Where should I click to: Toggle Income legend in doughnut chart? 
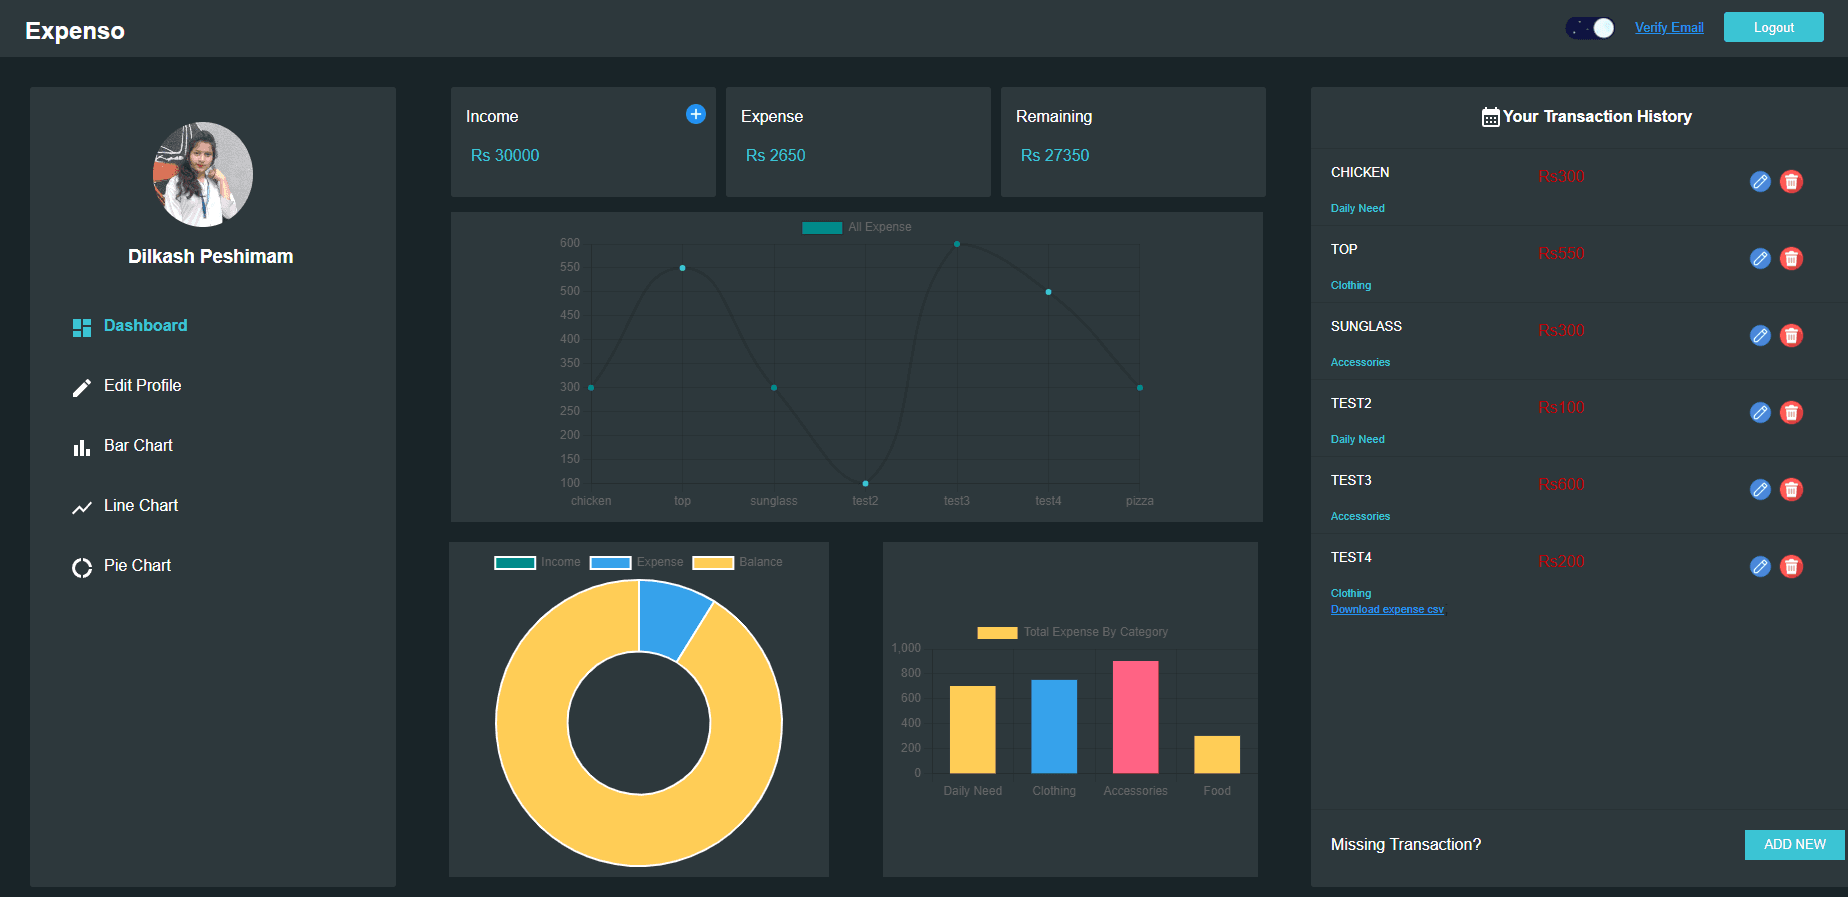(x=537, y=562)
